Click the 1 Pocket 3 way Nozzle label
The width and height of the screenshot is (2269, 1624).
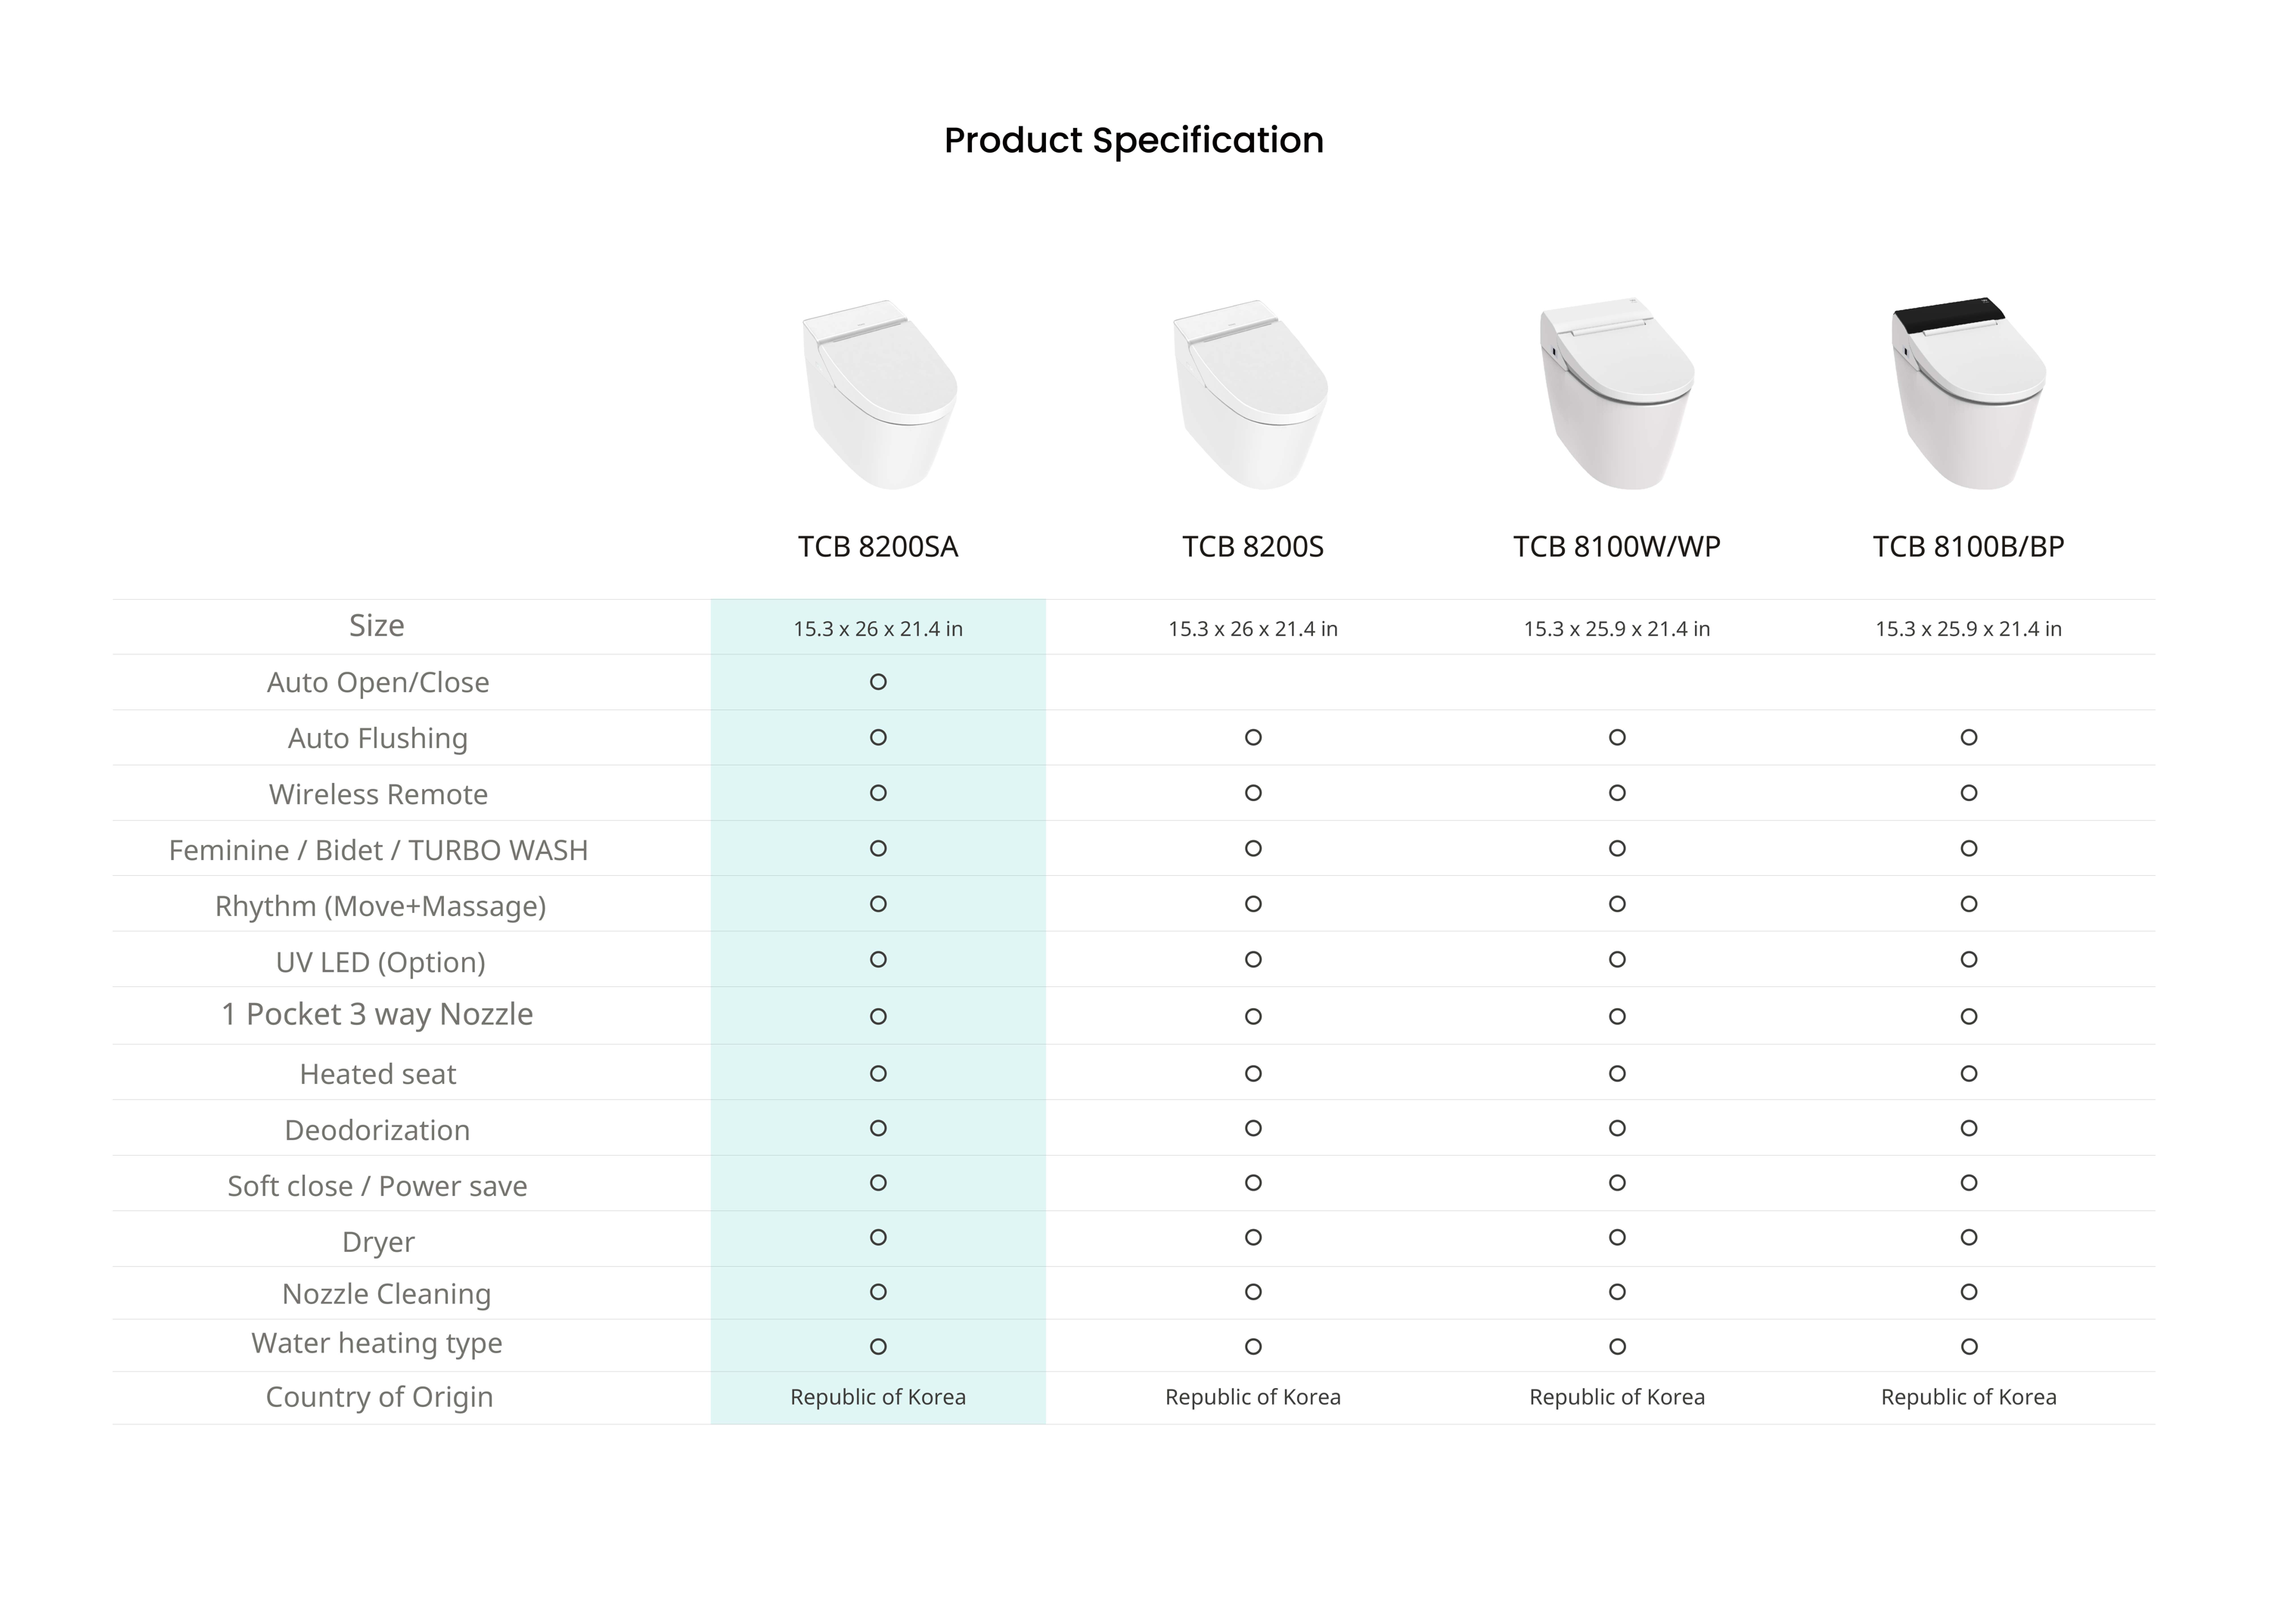[377, 1015]
